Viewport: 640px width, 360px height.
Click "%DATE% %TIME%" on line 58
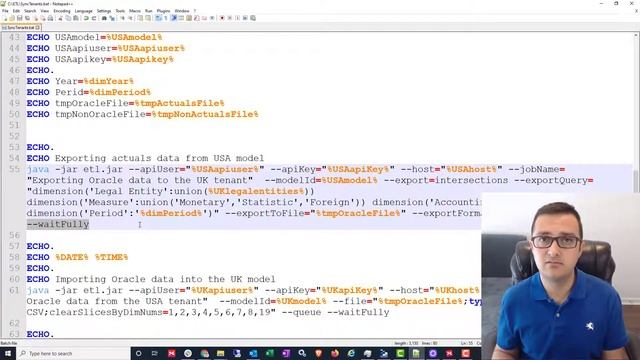click(x=92, y=257)
